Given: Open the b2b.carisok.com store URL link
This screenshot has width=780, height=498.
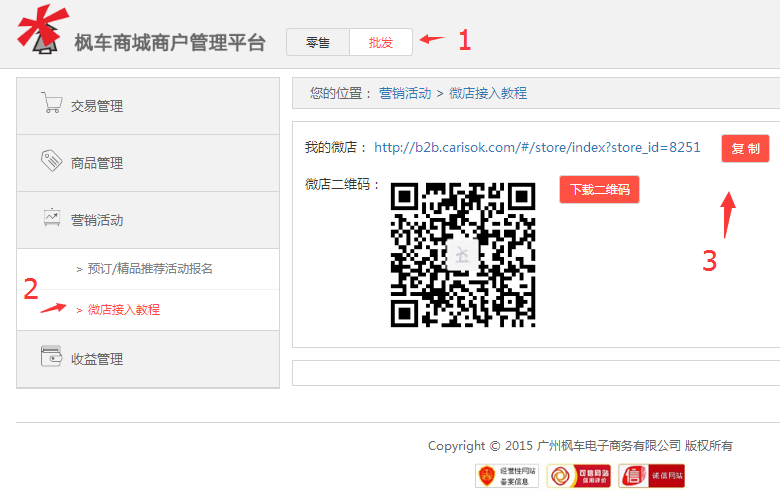Looking at the screenshot, I should [x=537, y=148].
